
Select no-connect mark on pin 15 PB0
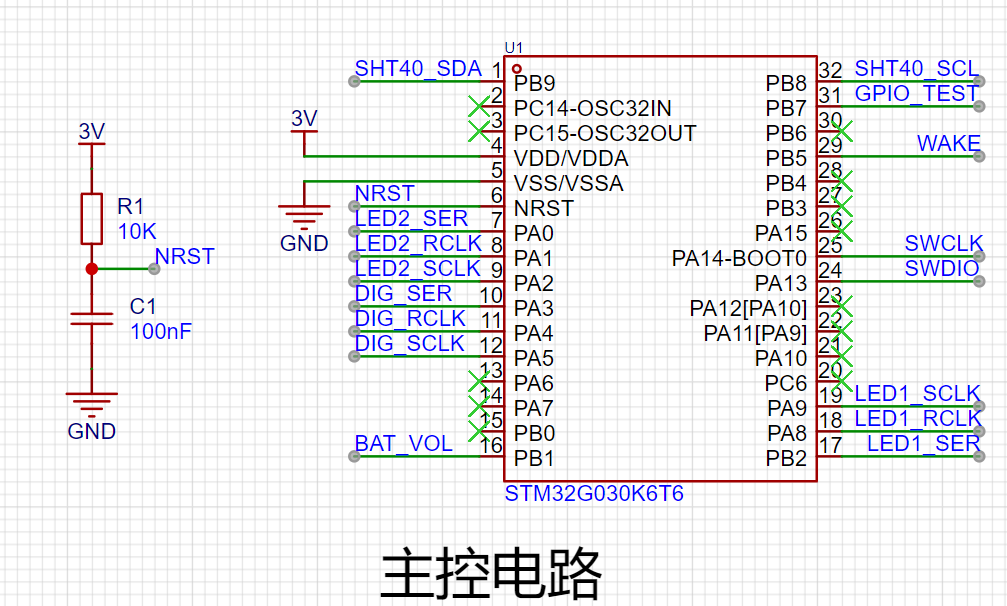[x=479, y=431]
